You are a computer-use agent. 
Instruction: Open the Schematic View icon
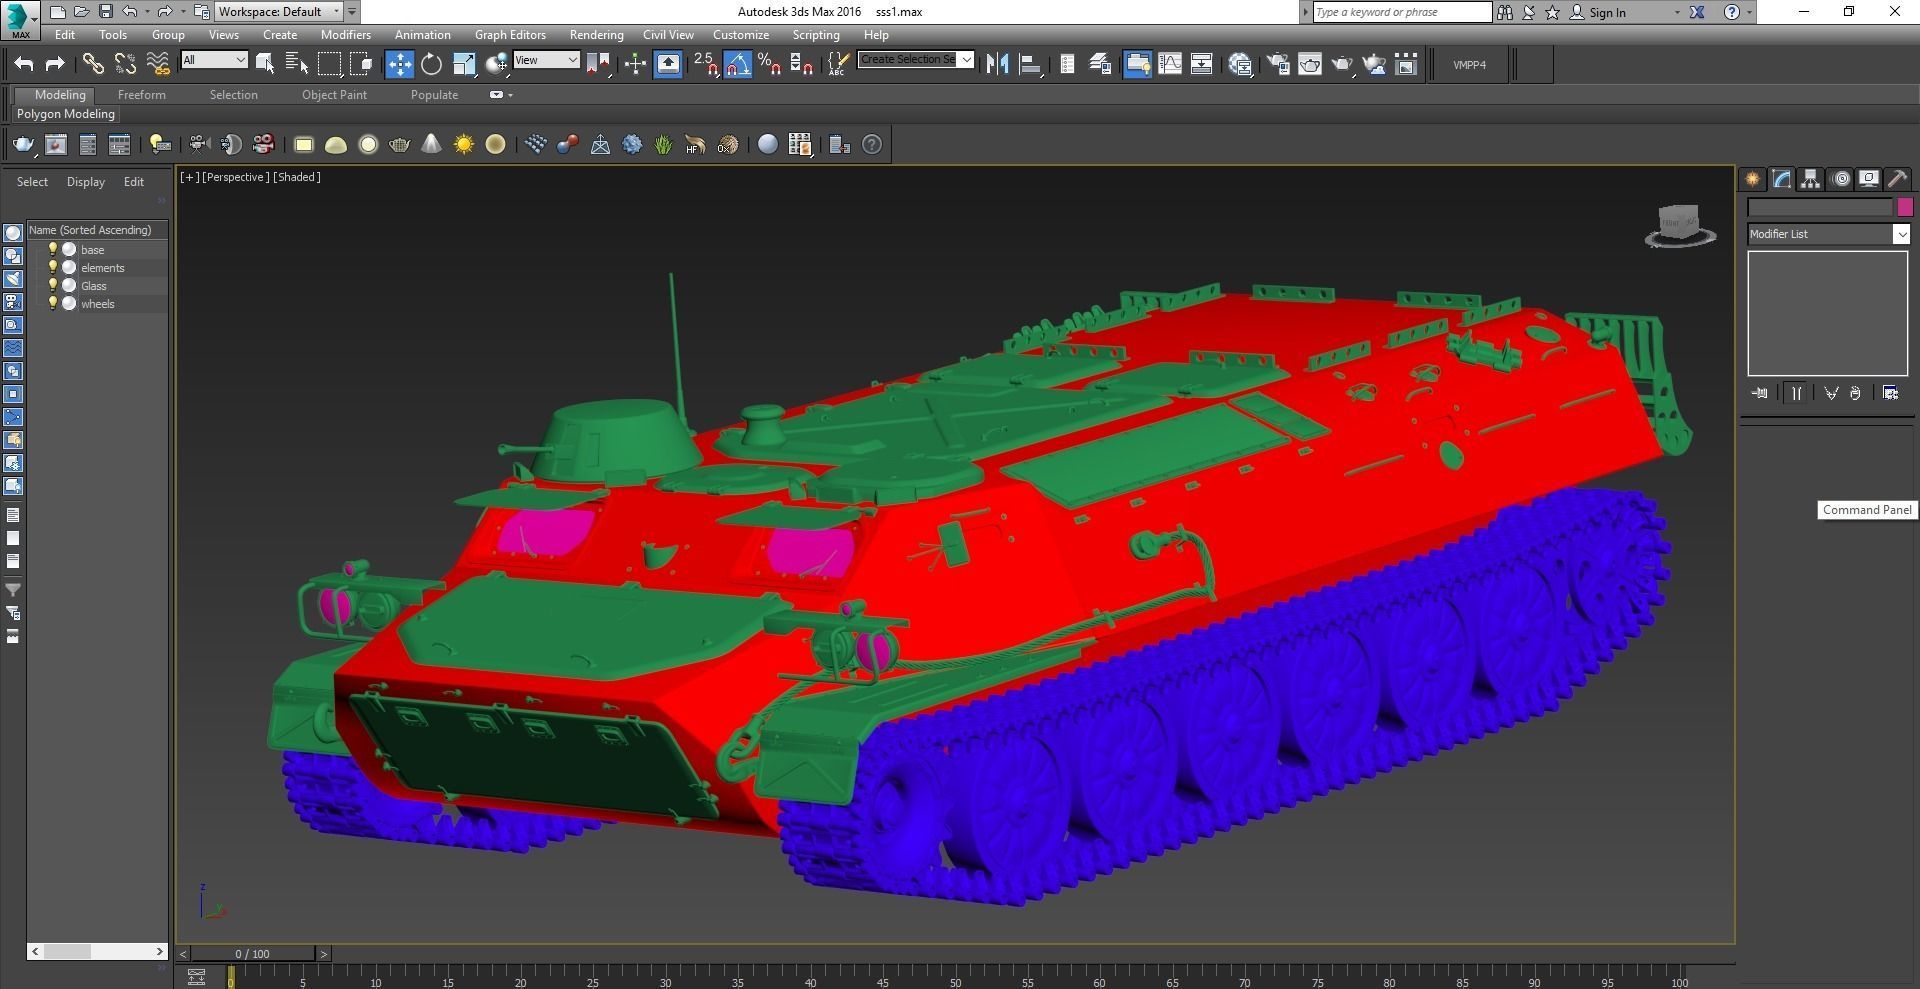[x=1202, y=64]
